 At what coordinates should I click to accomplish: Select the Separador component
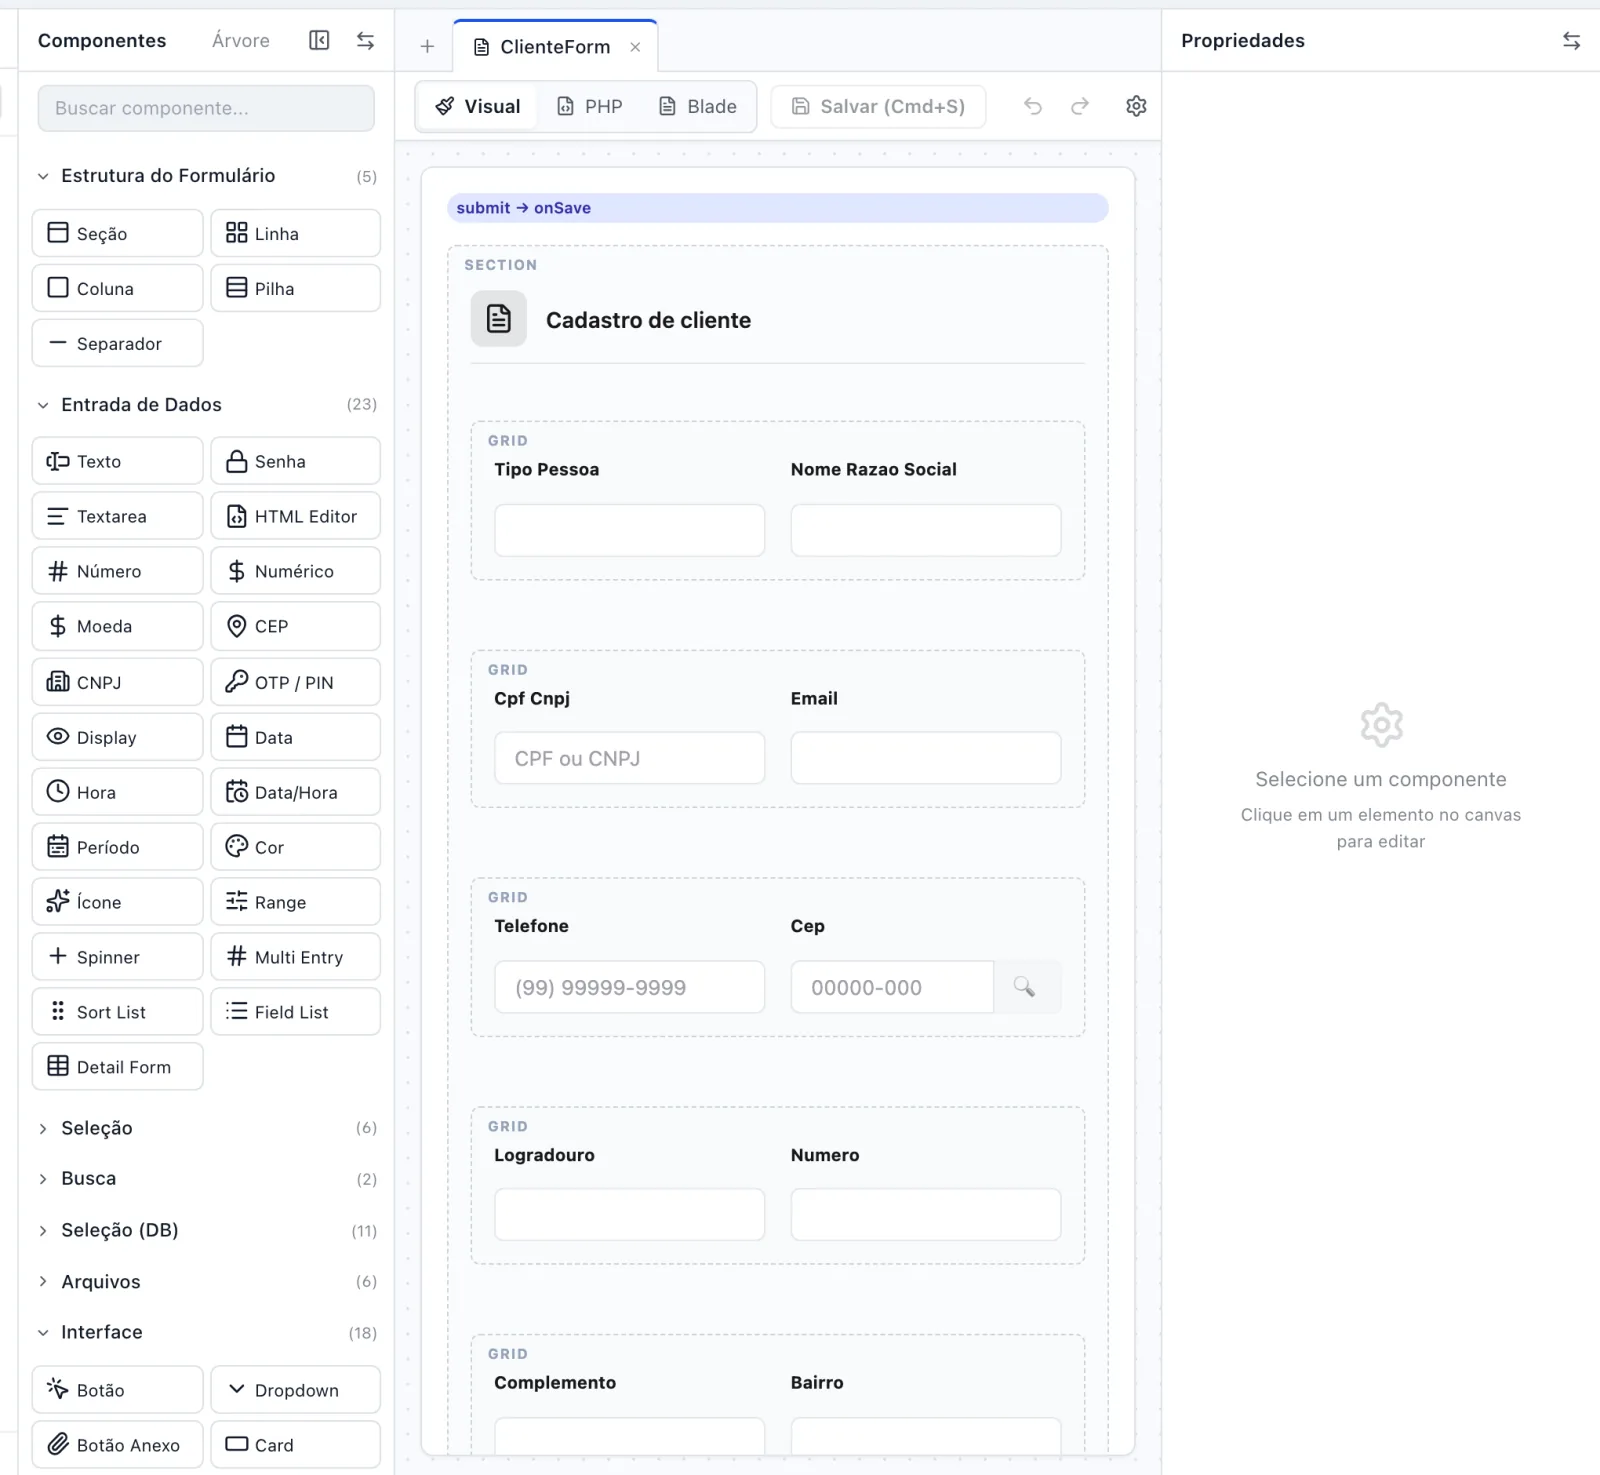click(x=118, y=343)
